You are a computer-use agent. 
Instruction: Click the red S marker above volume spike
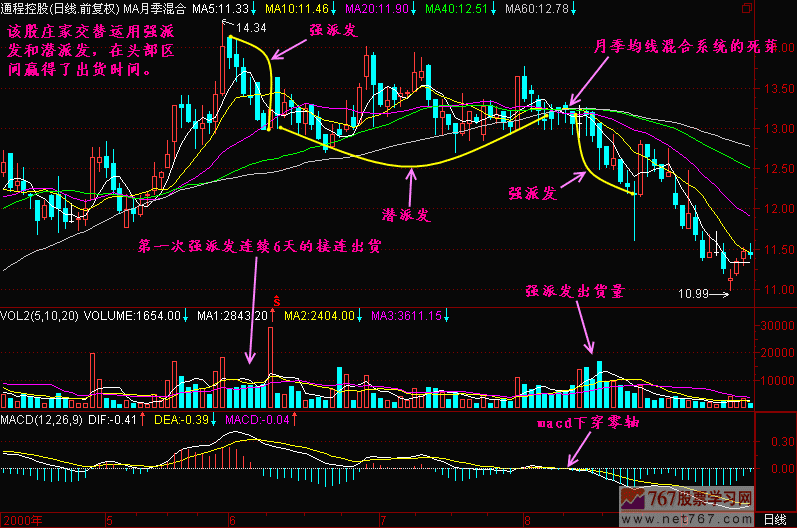tap(276, 299)
